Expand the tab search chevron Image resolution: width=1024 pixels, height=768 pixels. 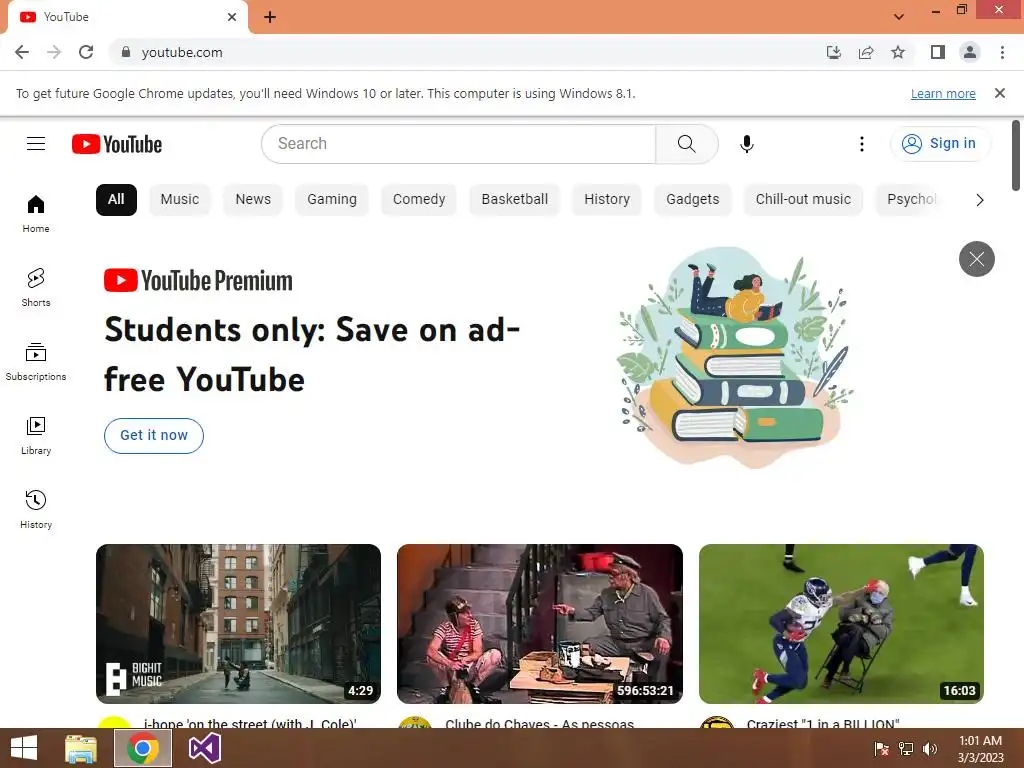899,17
